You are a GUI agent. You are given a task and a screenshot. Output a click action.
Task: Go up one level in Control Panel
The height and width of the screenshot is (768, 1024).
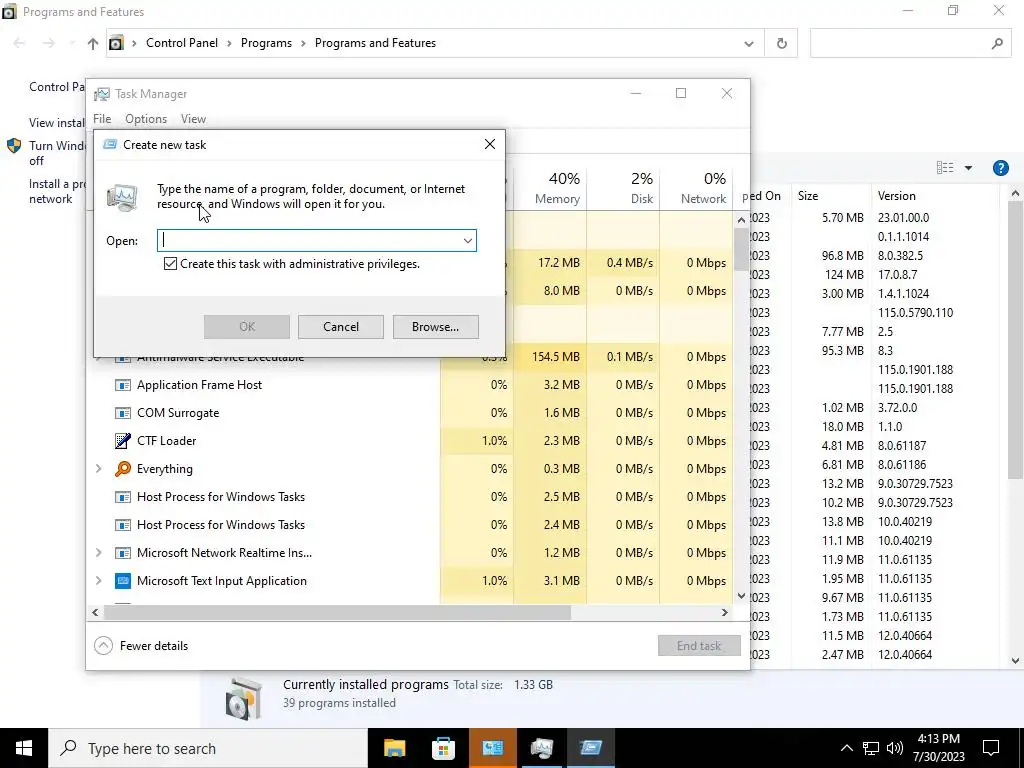pos(93,43)
